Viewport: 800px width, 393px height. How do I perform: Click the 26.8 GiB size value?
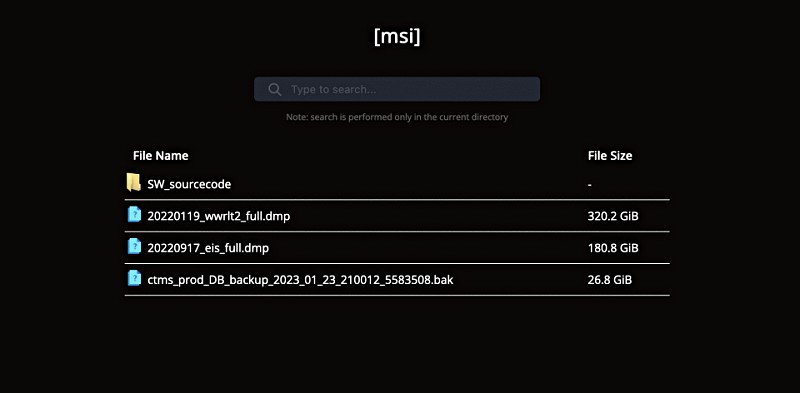click(610, 280)
